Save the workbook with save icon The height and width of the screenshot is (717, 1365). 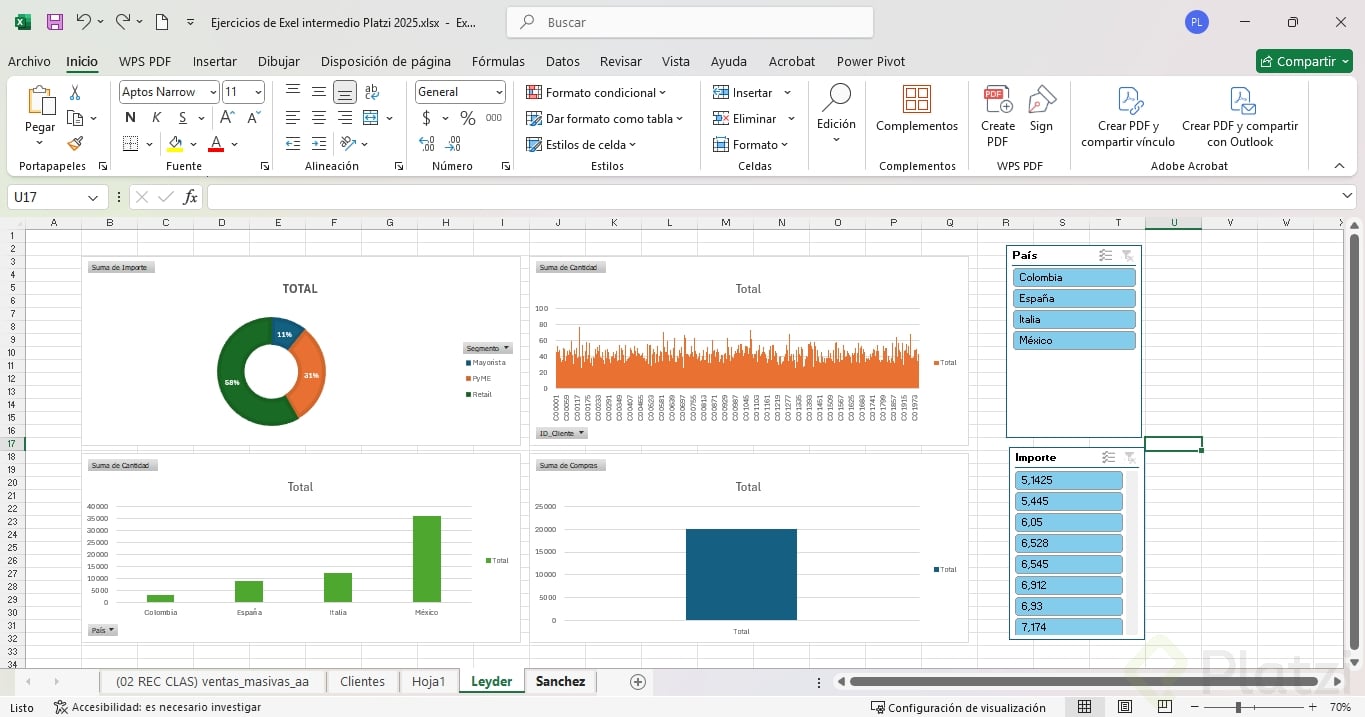tap(55, 22)
